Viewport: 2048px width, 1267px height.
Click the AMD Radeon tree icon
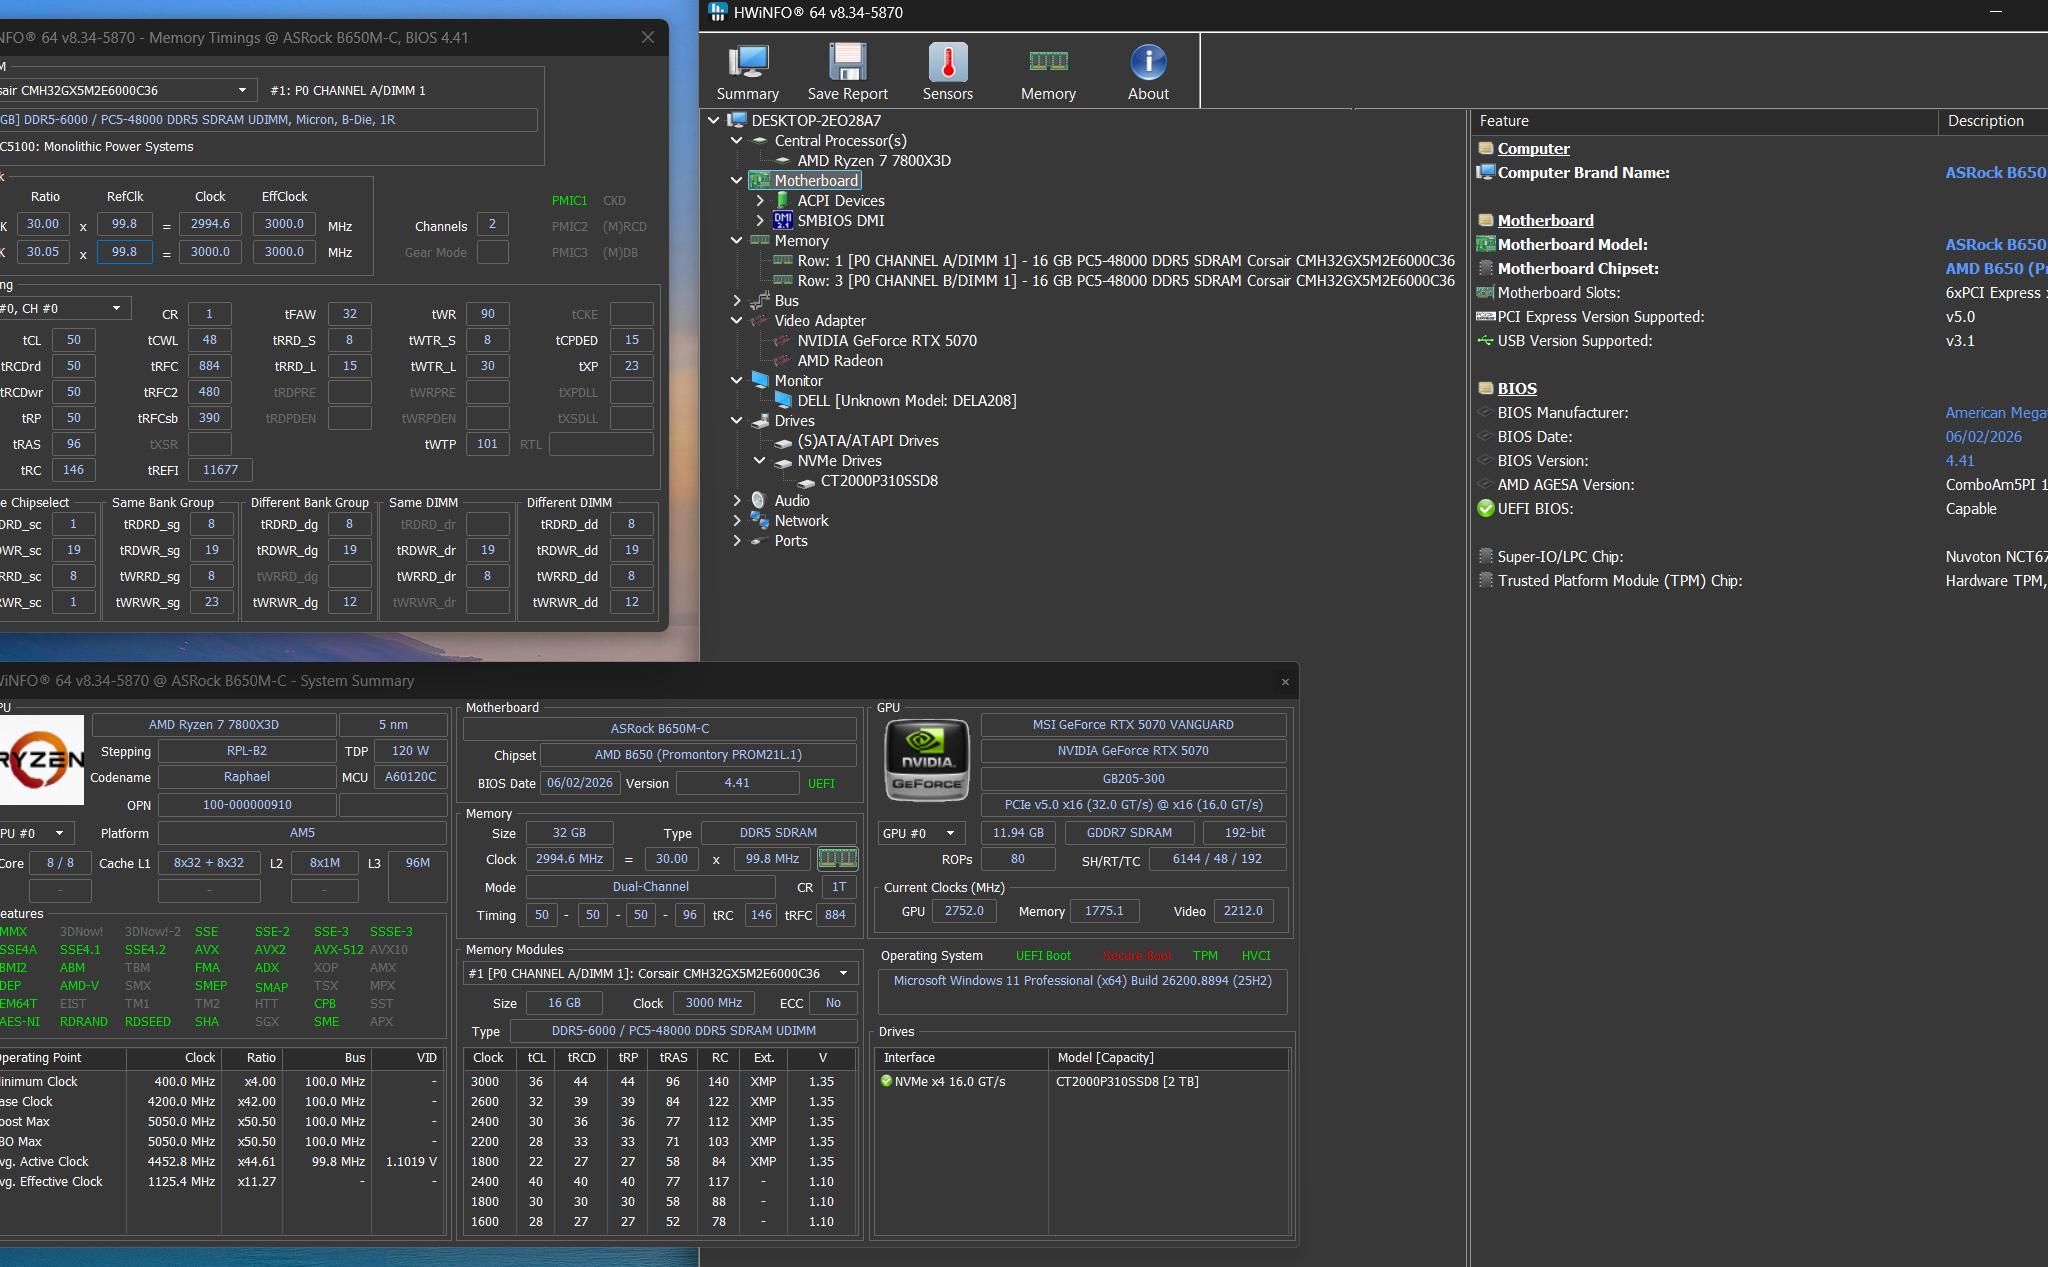783,361
